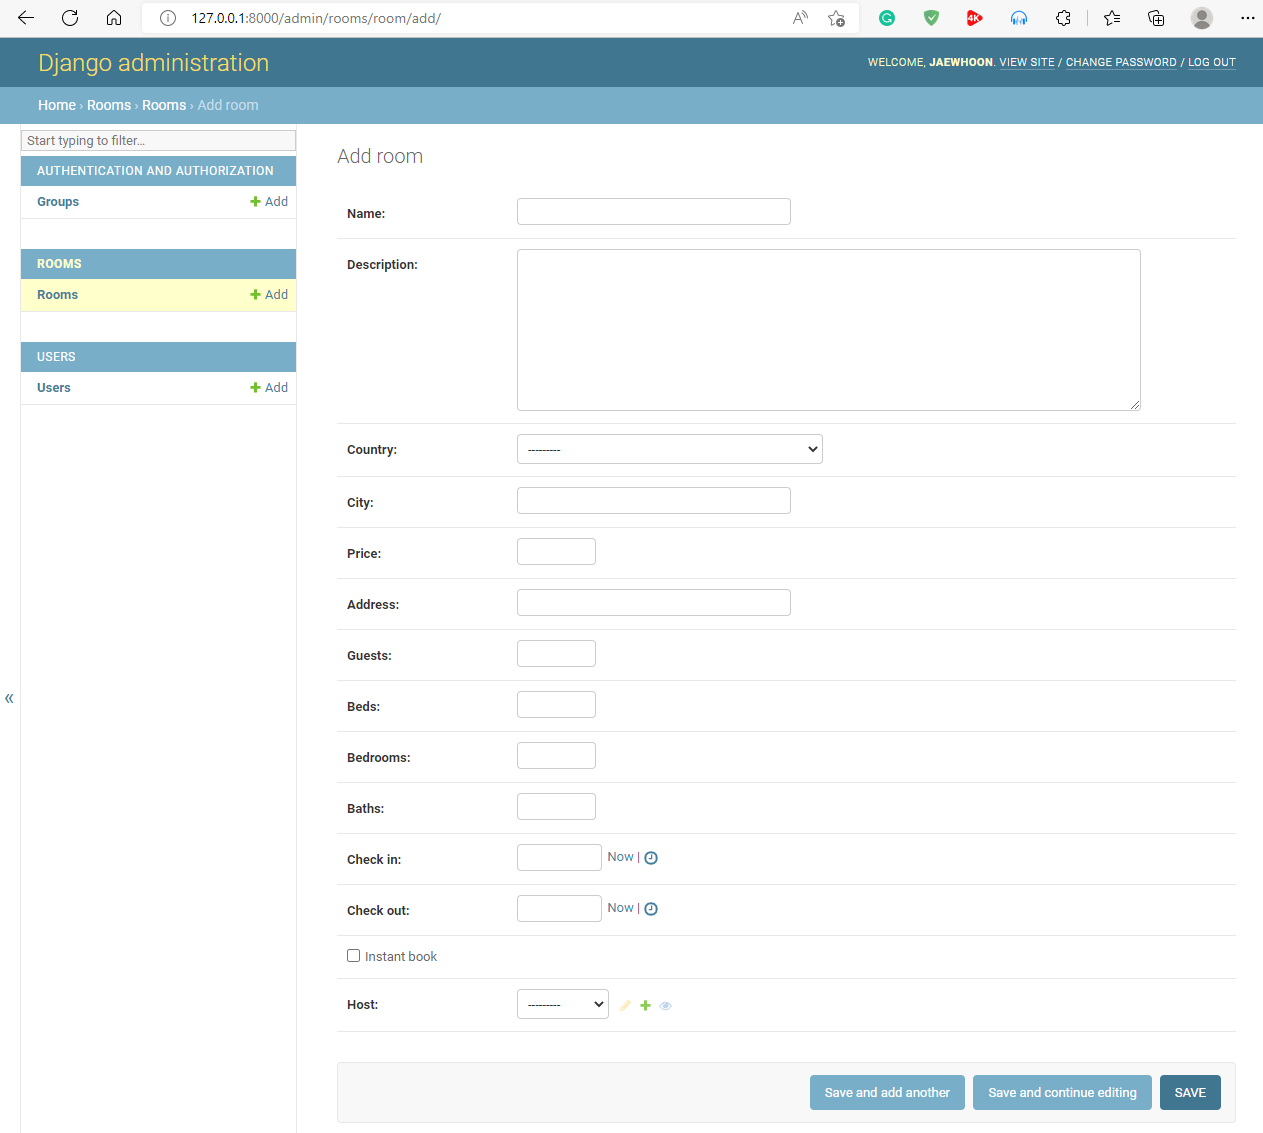Click the green plus to add another Host
Viewport: 1263px width, 1133px height.
pyautogui.click(x=645, y=1006)
